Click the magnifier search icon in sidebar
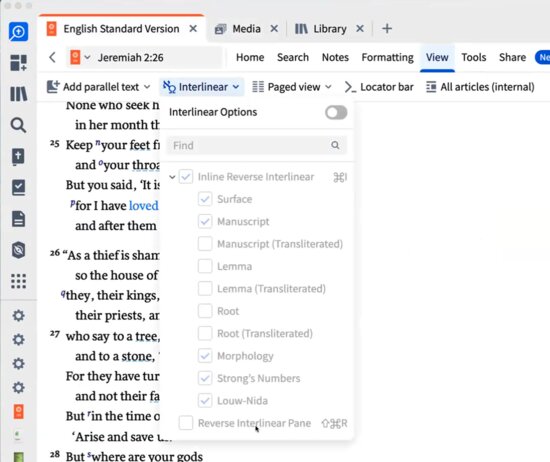The image size is (550, 462). [18, 125]
